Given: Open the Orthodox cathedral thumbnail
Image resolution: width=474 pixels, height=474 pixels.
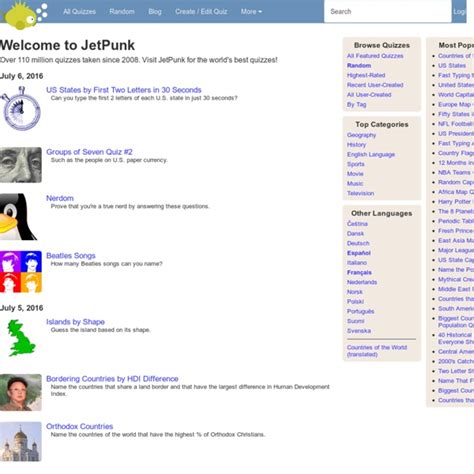Looking at the screenshot, I should [x=21, y=442].
